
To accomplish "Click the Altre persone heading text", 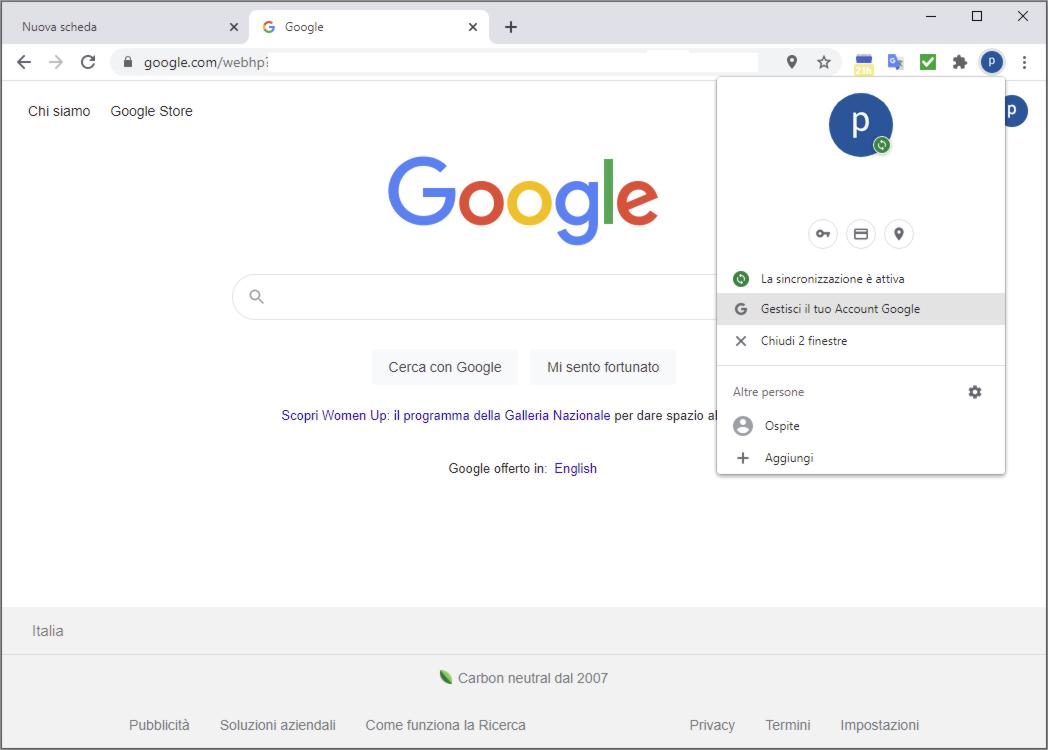I will coord(769,392).
